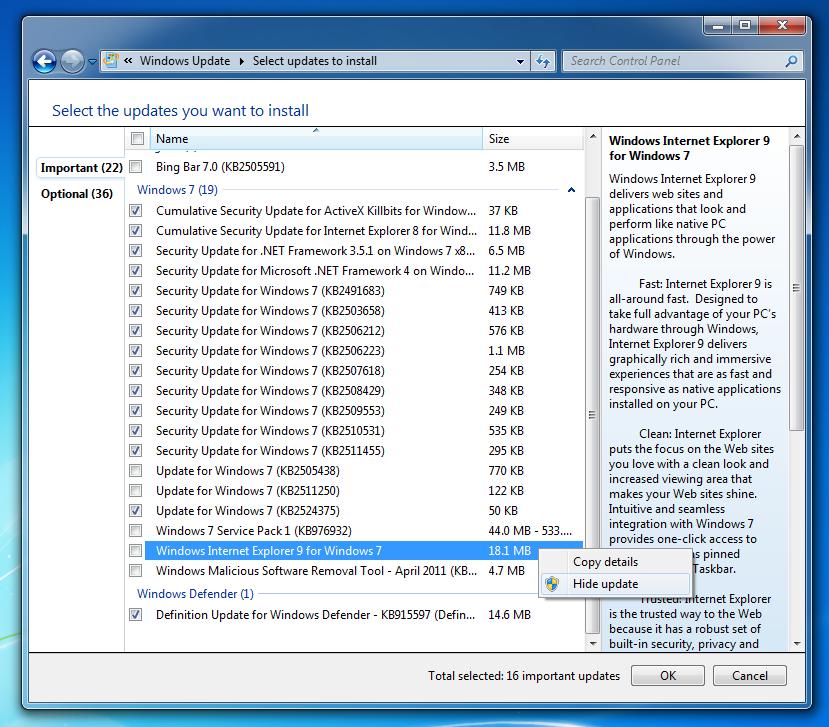Click the search magnifier icon
The image size is (829, 727).
[x=791, y=61]
